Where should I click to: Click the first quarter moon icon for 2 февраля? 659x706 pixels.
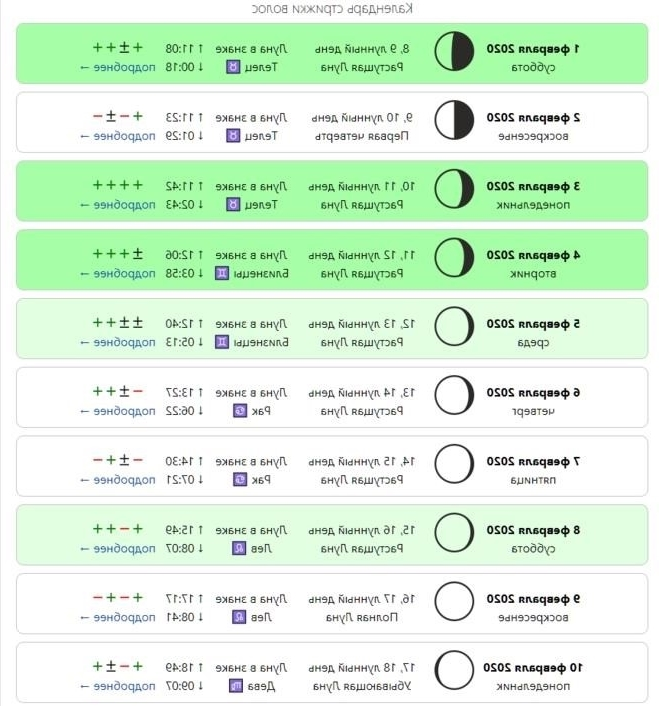(454, 120)
